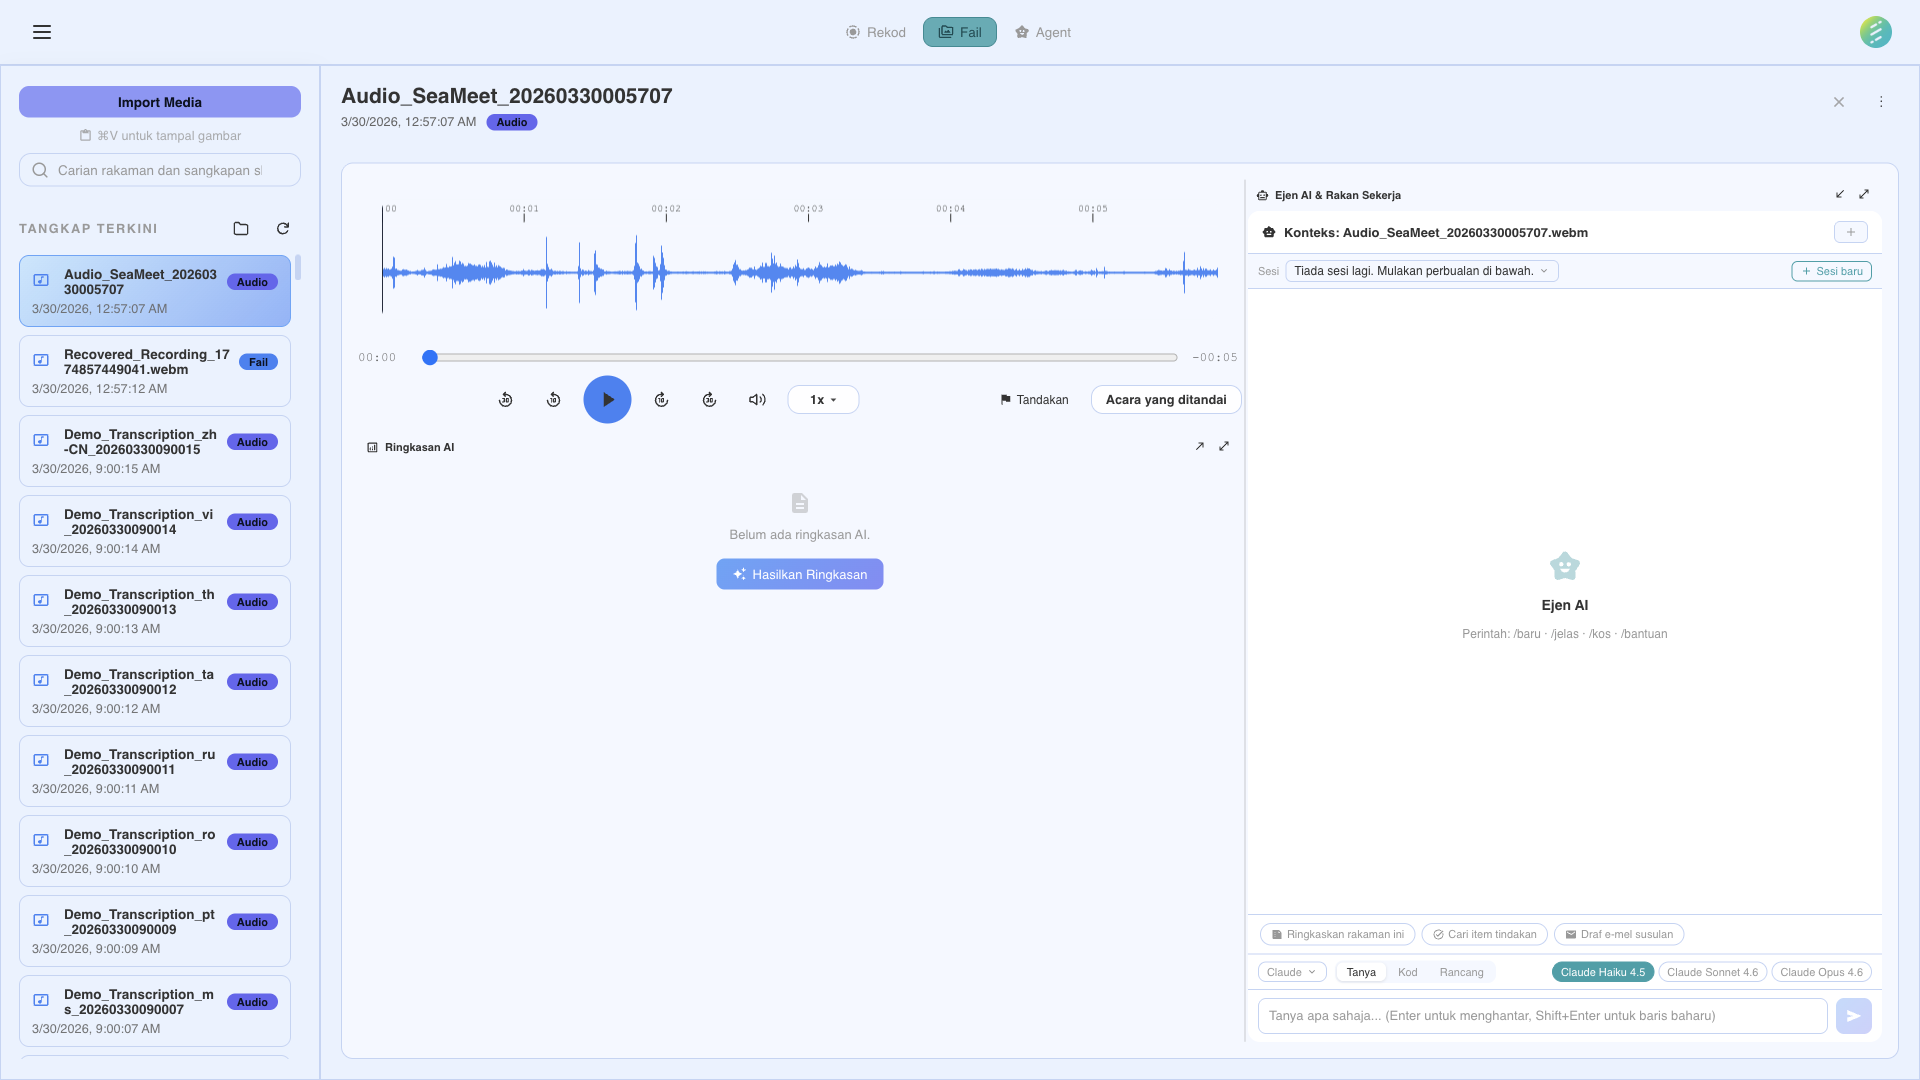Open the hamburger menu icon

coord(42,32)
